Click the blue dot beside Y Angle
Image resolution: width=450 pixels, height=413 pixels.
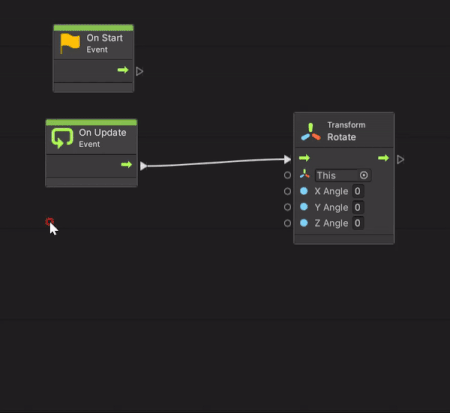point(304,207)
